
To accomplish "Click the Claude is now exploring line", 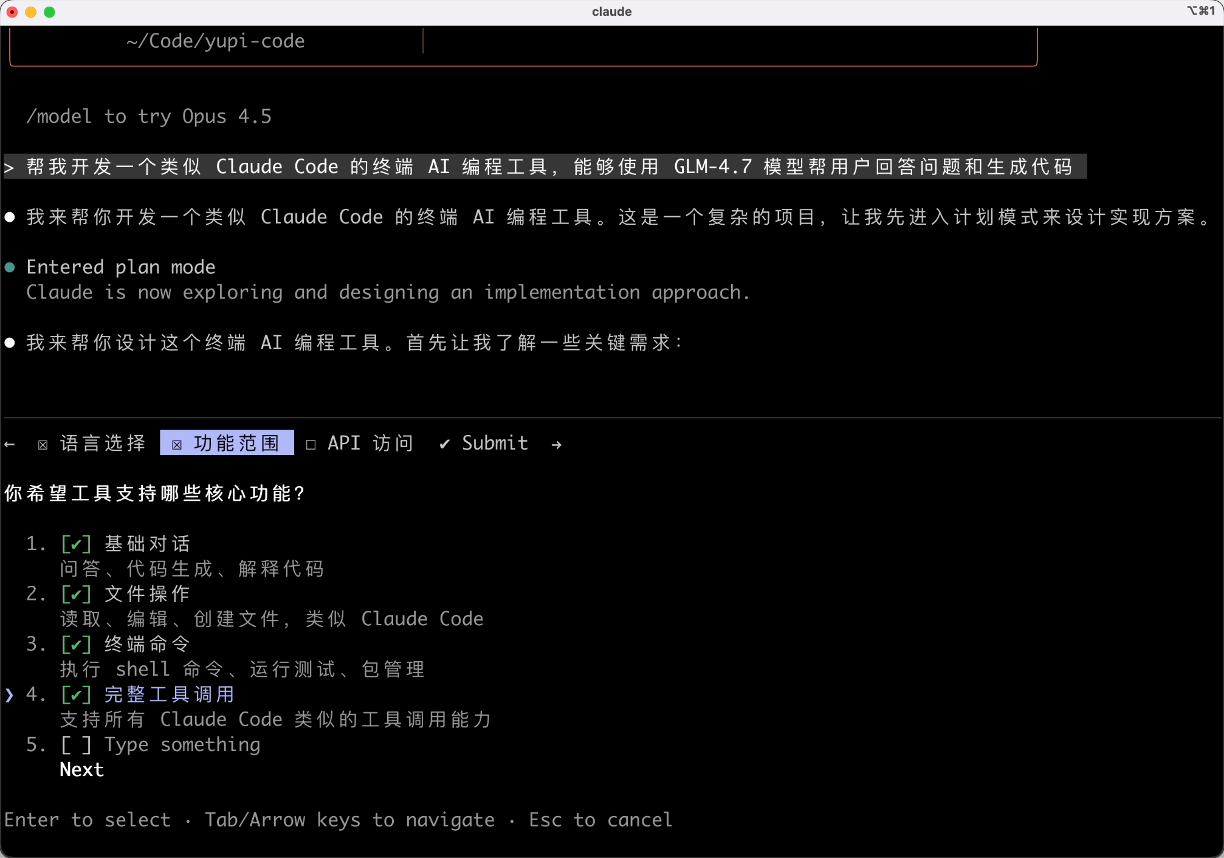I will [x=388, y=292].
